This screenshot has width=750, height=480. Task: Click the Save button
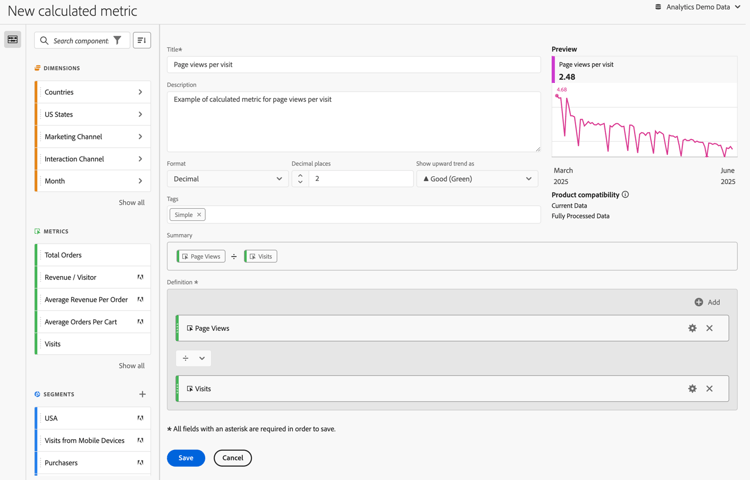coord(186,458)
